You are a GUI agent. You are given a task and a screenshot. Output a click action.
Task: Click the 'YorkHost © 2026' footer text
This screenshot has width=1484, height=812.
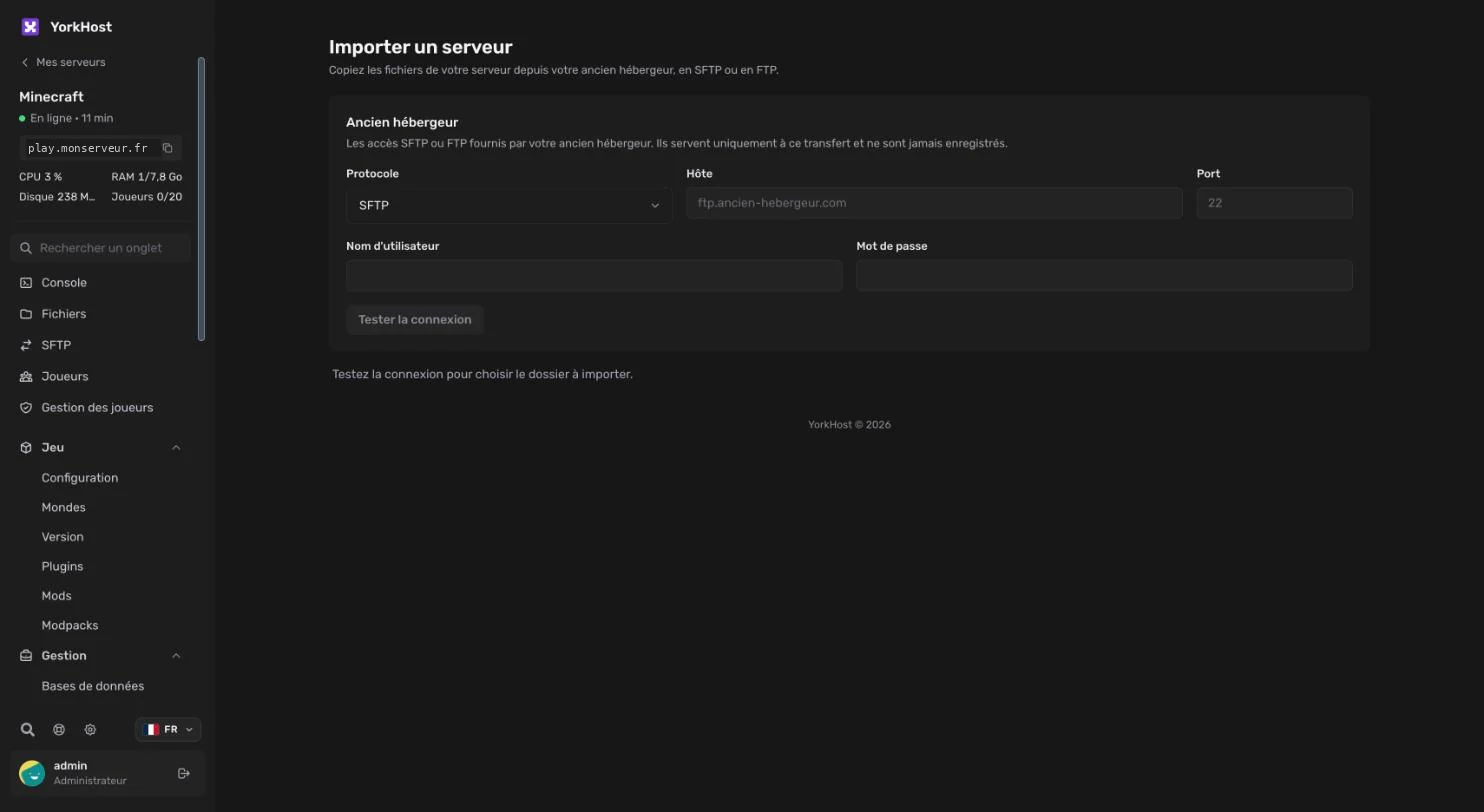click(849, 425)
